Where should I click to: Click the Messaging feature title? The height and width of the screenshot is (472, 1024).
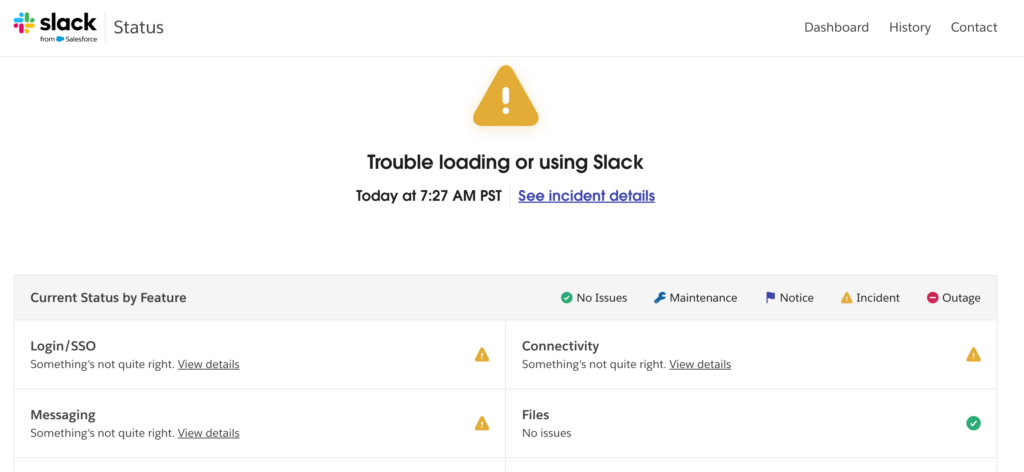[63, 415]
